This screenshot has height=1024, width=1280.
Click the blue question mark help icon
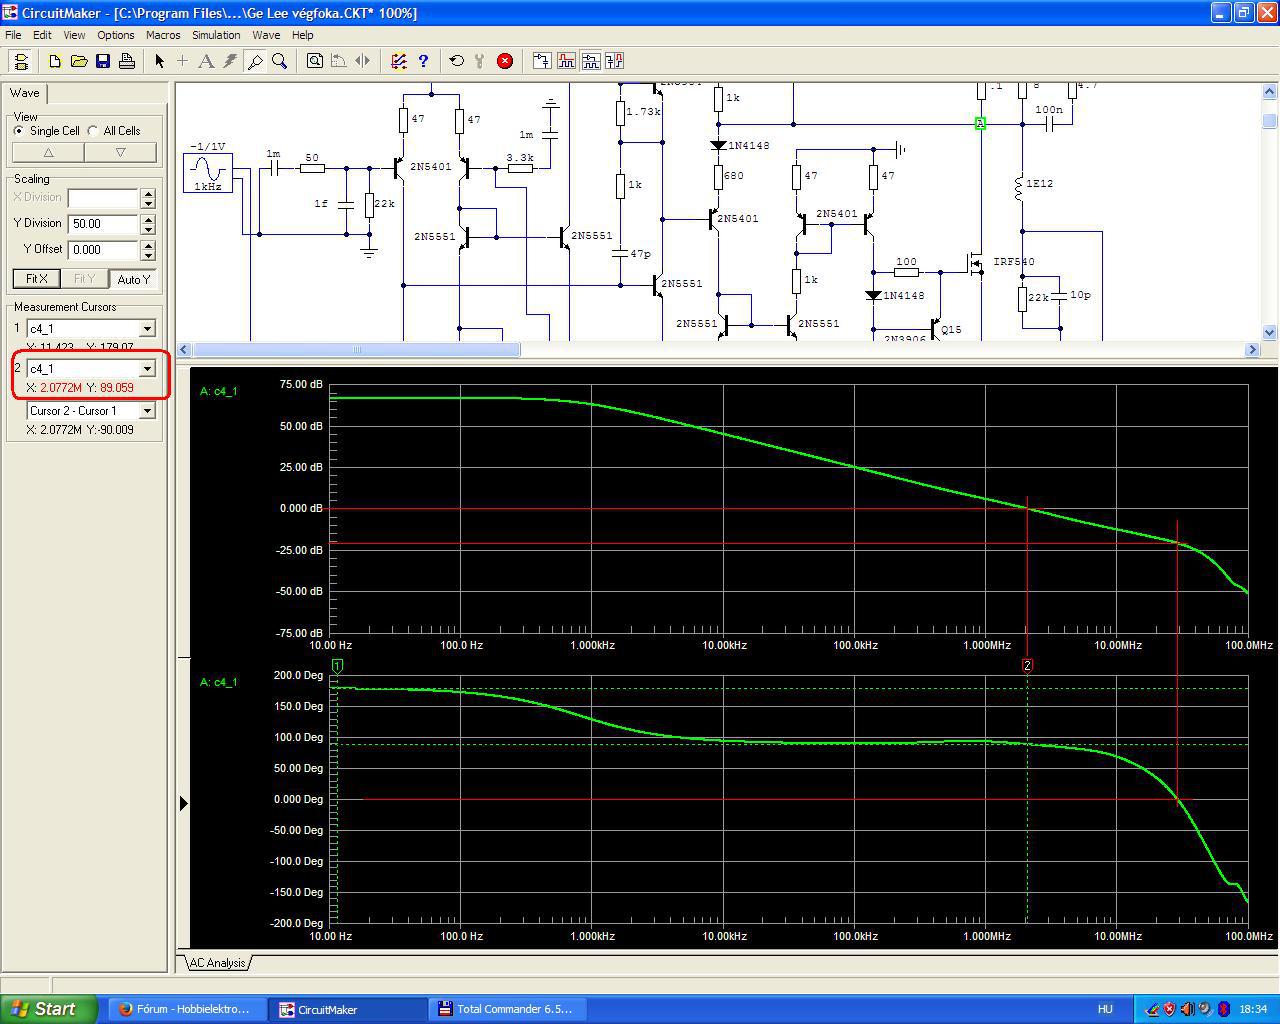(x=423, y=61)
